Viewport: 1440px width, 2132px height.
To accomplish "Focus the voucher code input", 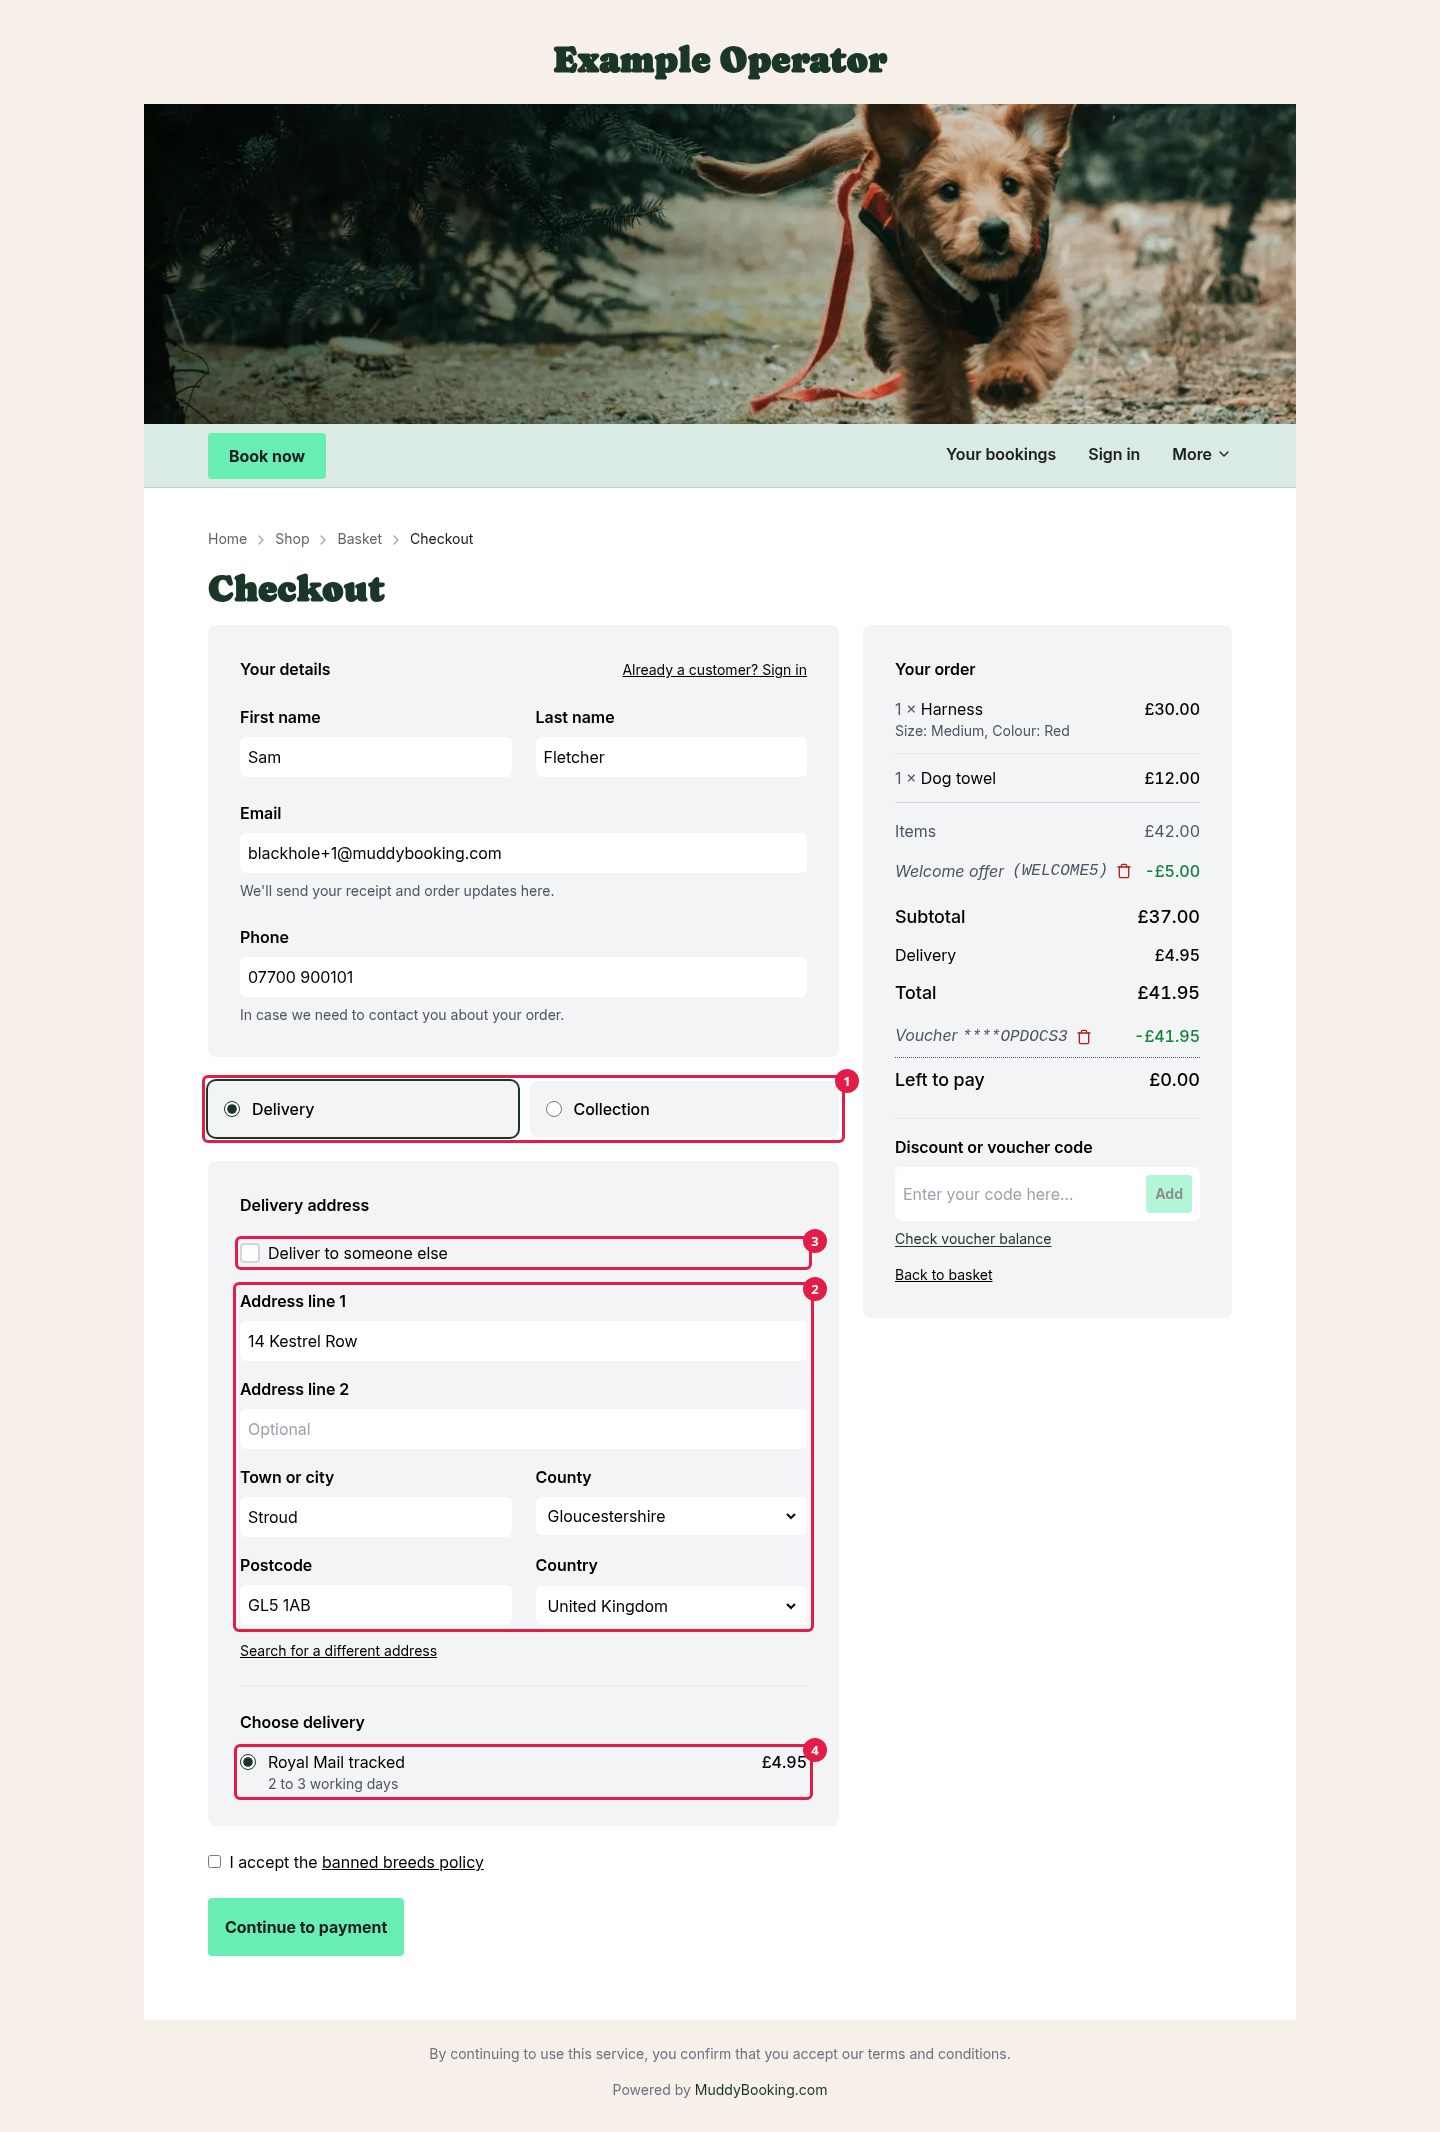I will 1018,1194.
